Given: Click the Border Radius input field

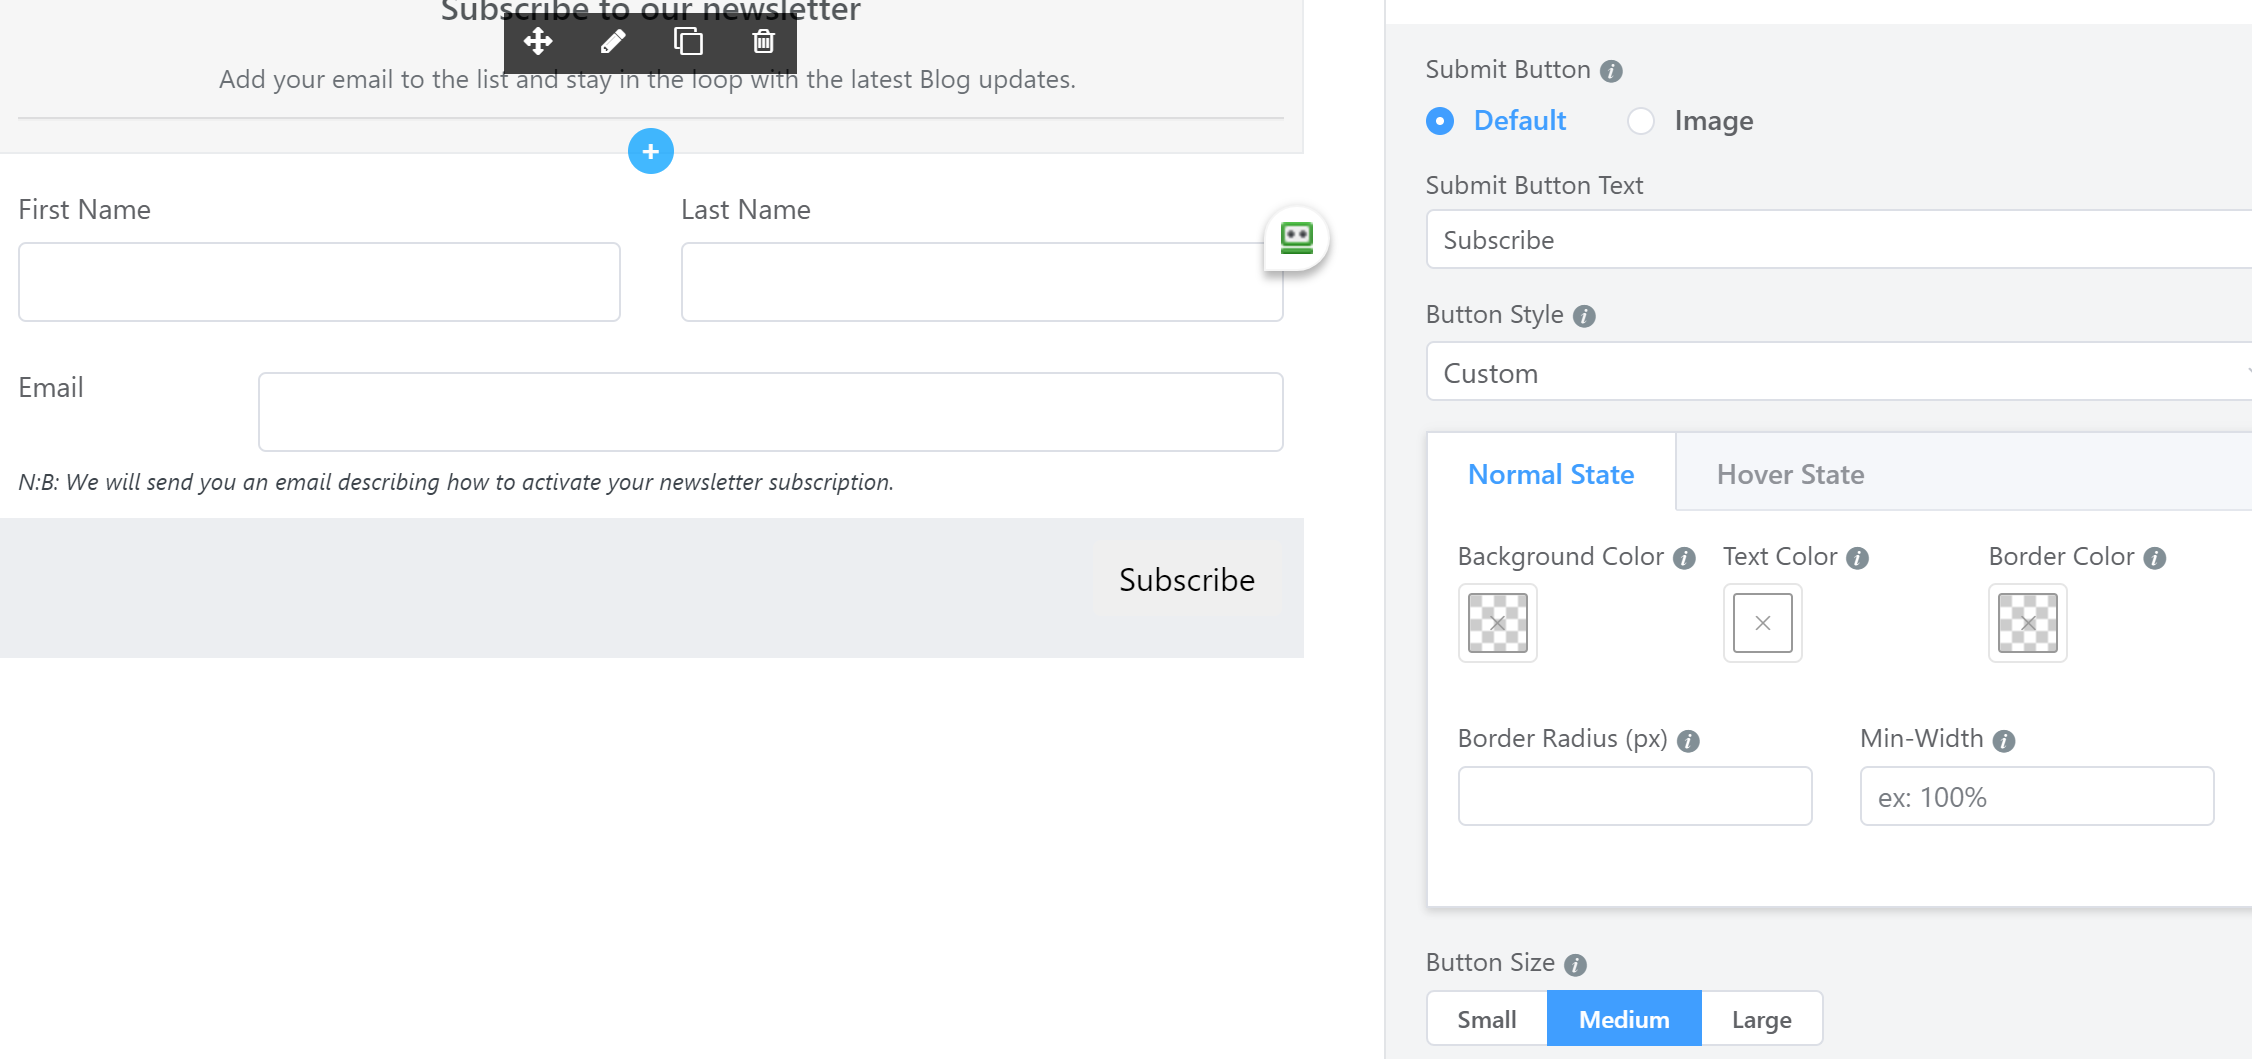Looking at the screenshot, I should 1635,795.
